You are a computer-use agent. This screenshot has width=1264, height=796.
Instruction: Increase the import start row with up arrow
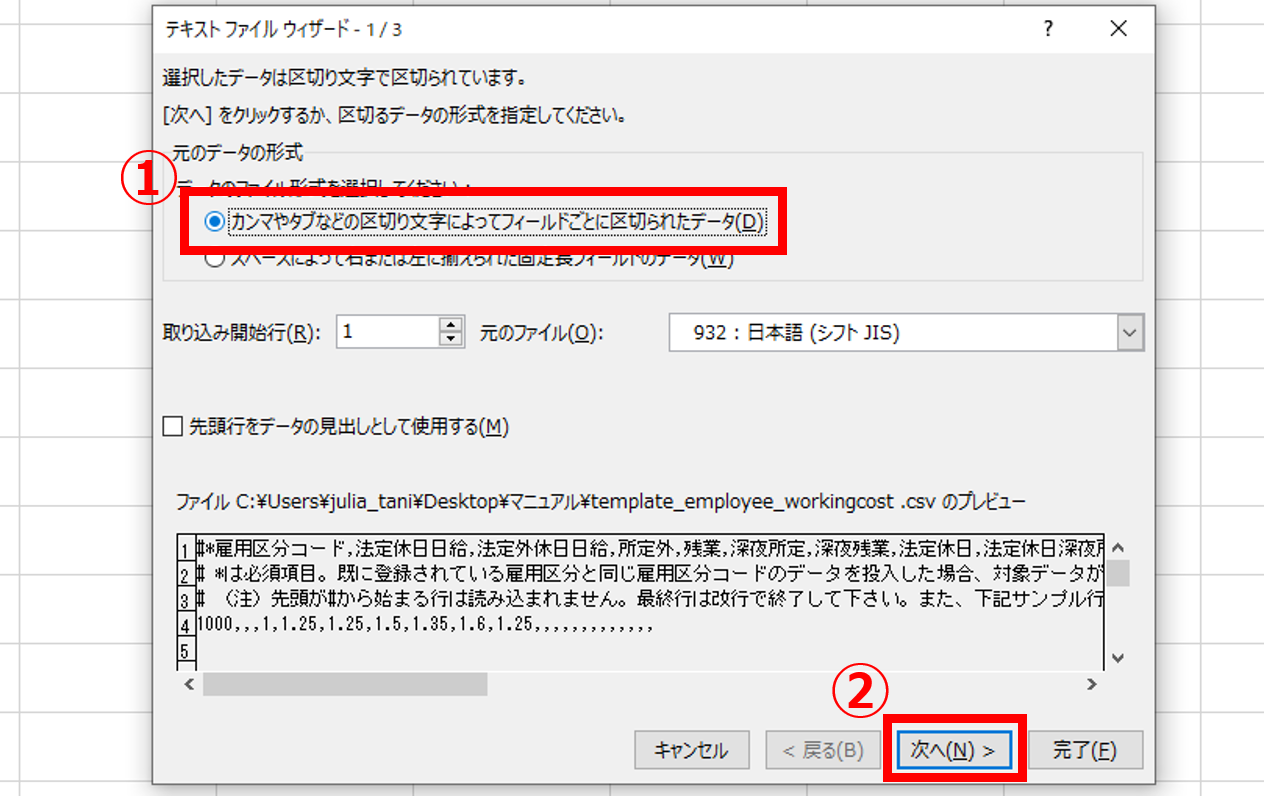[453, 324]
